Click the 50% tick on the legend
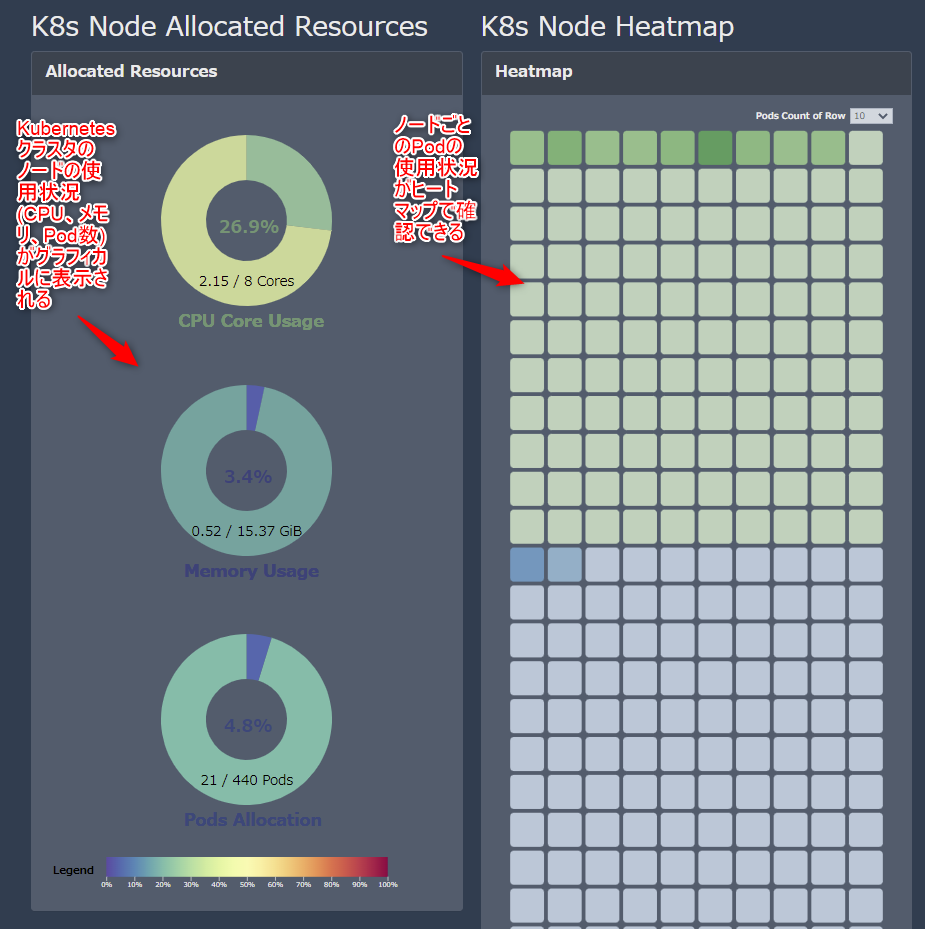The width and height of the screenshot is (925, 929). click(x=247, y=885)
